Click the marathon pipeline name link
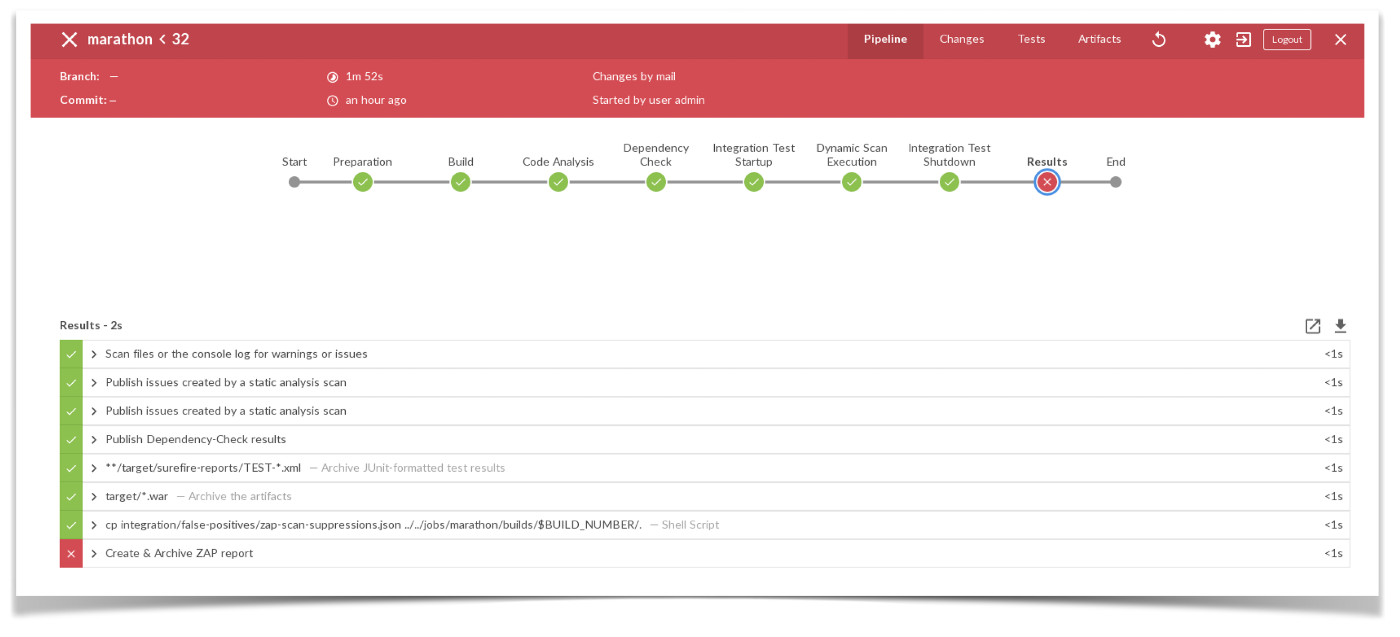1400x637 pixels. coord(119,40)
